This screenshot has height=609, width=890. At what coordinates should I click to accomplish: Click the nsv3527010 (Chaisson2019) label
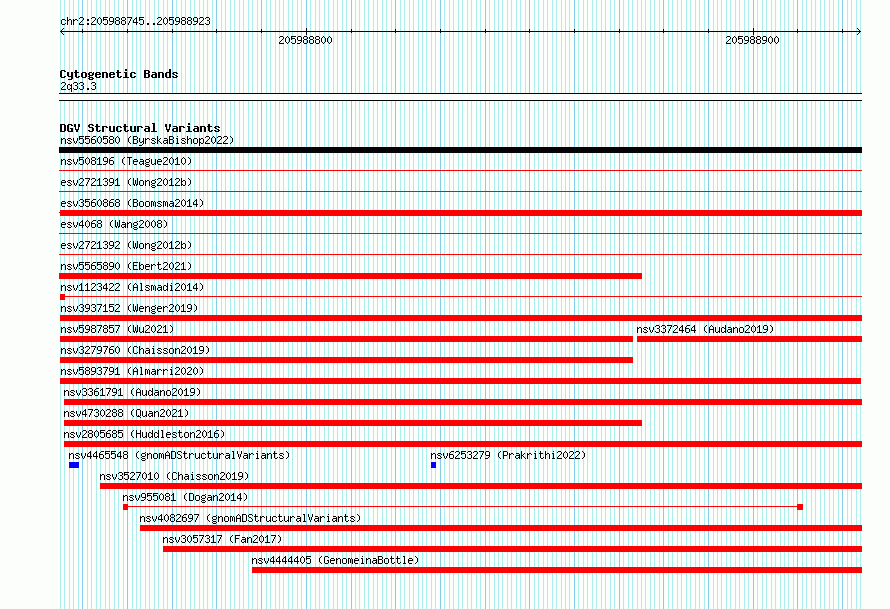point(174,476)
